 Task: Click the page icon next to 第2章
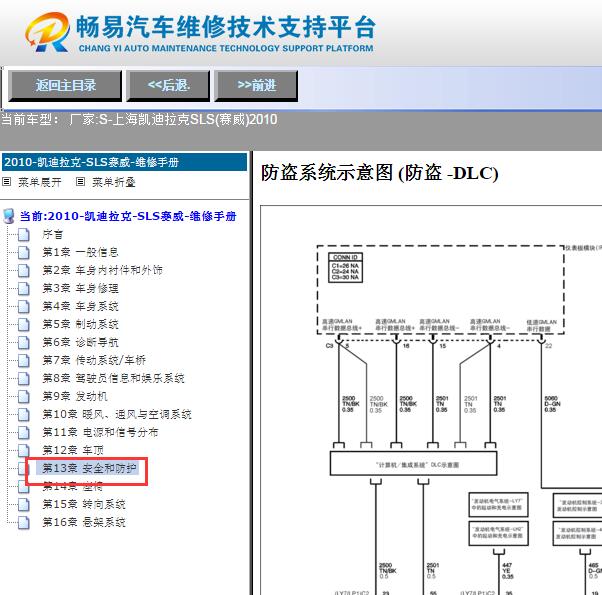(x=24, y=270)
